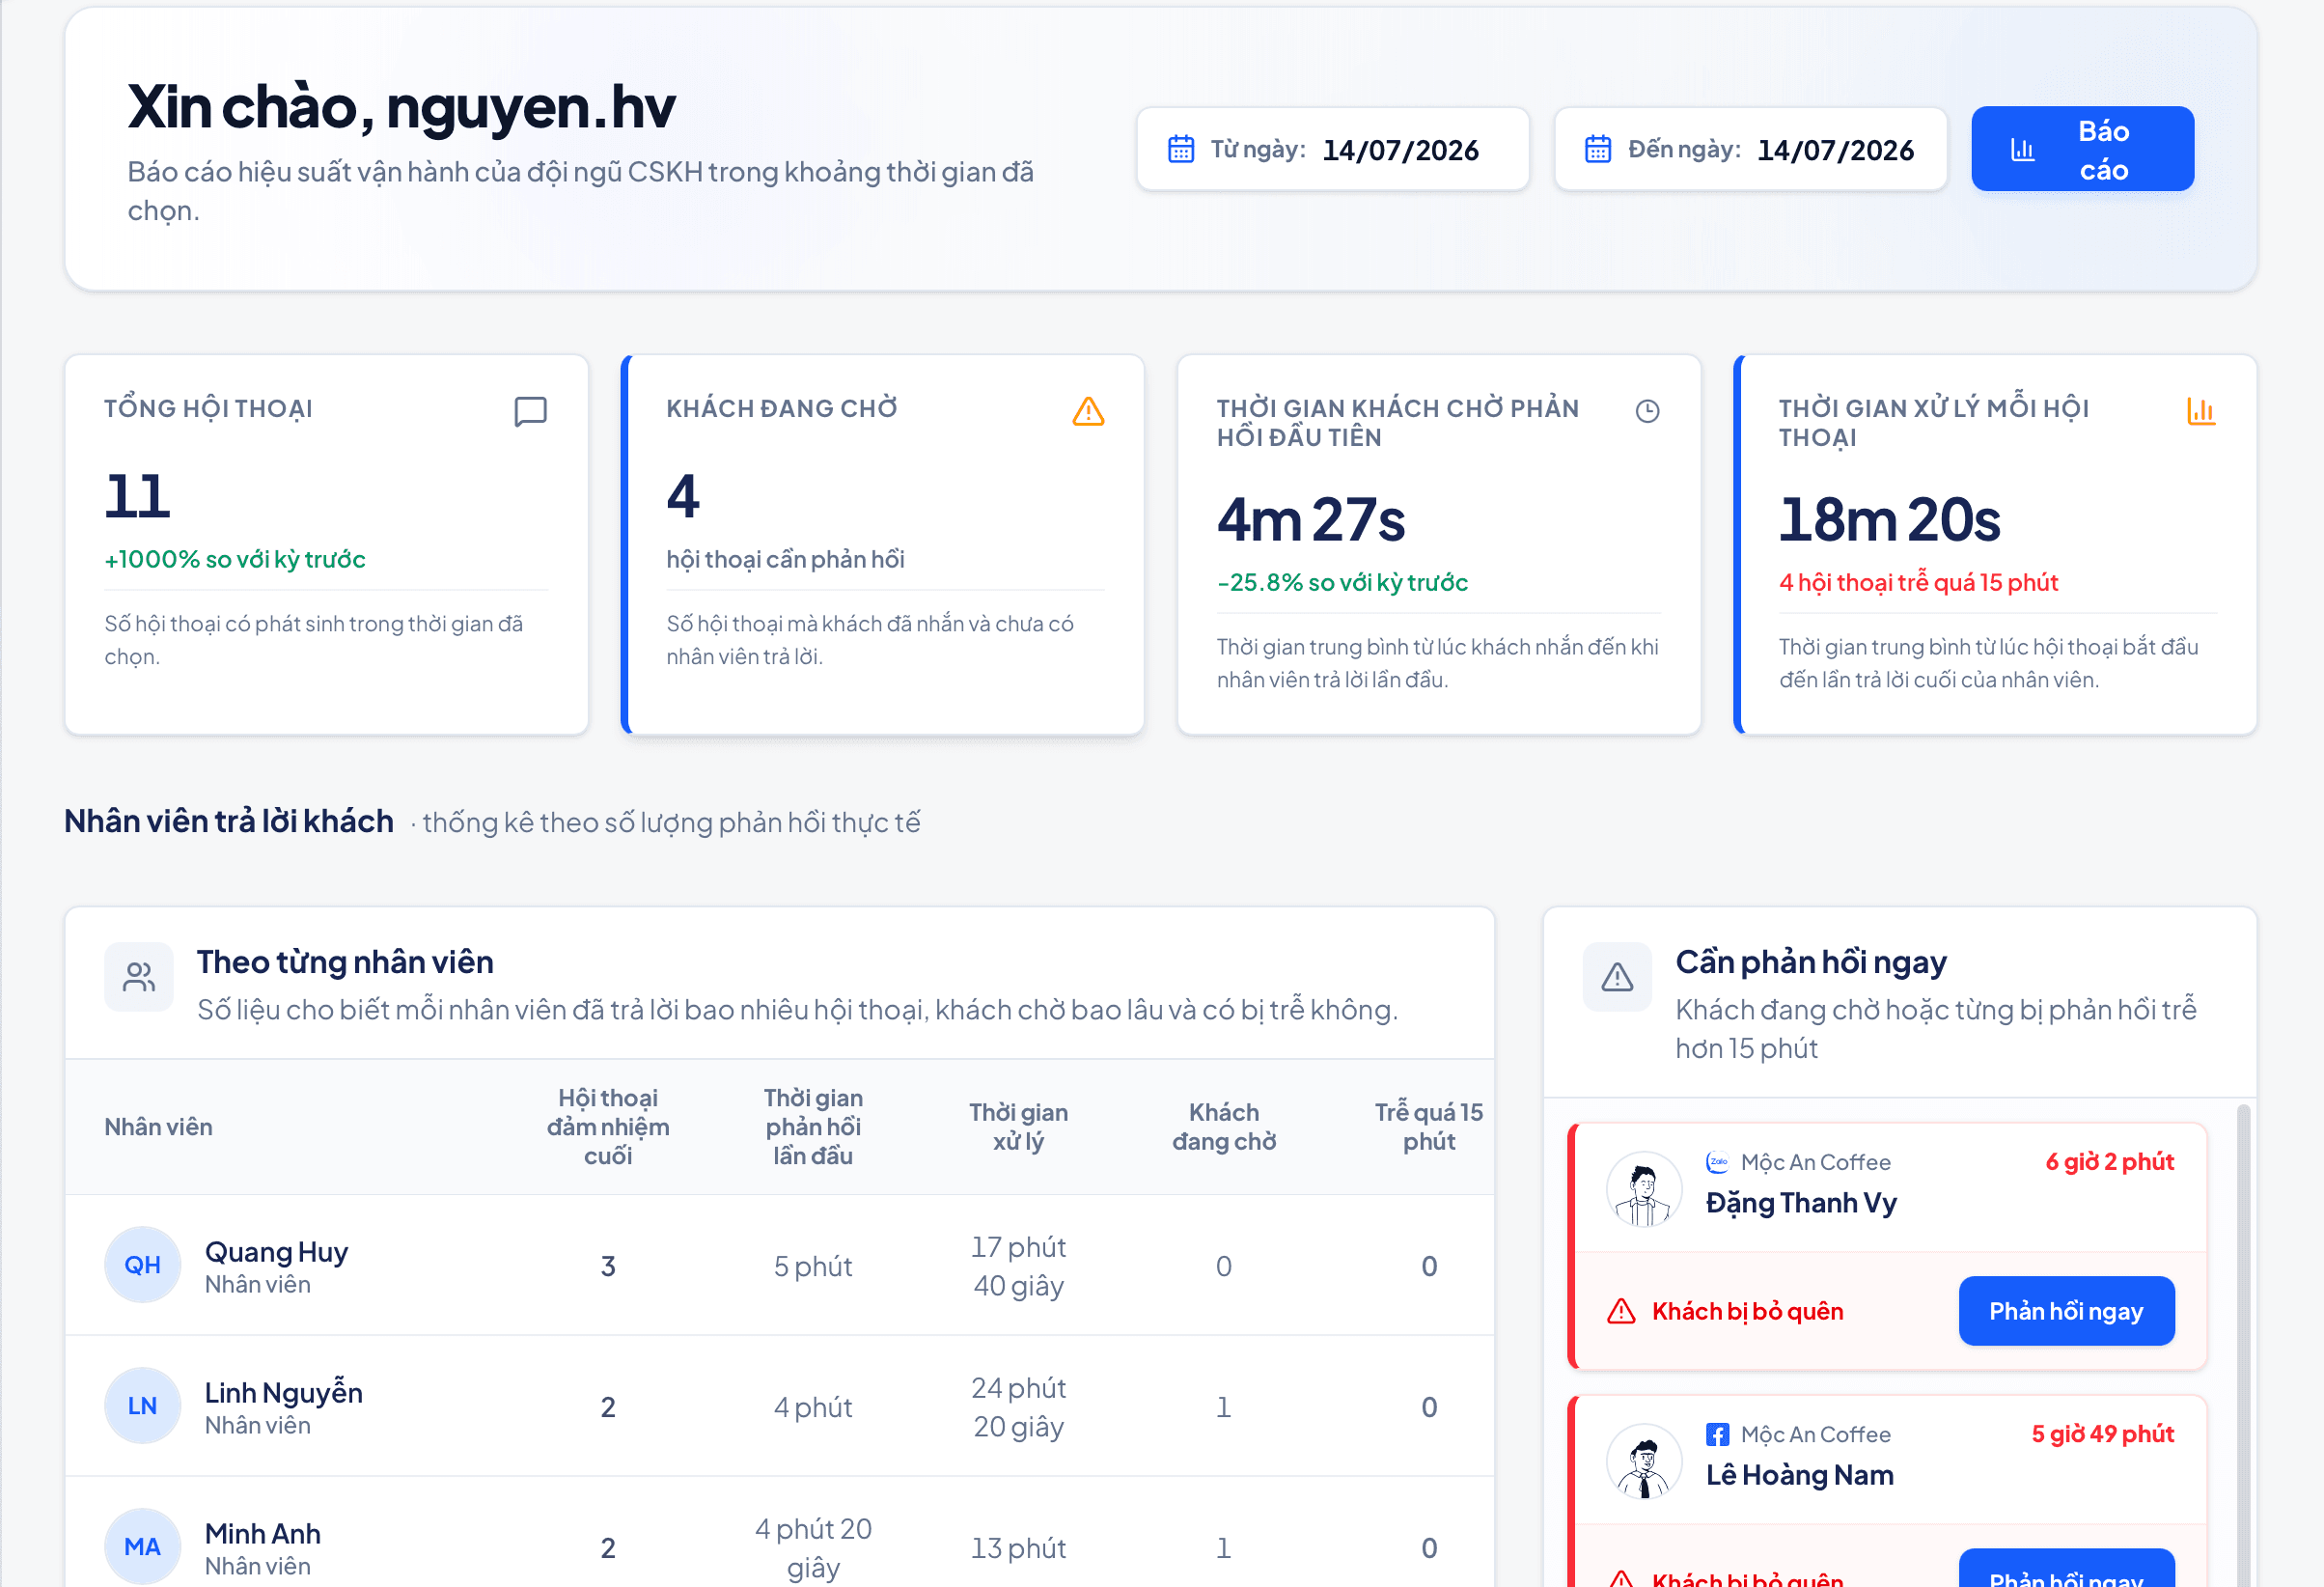Click the Nhân viên trả lời khách heading
Screen dimensions: 2324x1587
click(x=229, y=821)
